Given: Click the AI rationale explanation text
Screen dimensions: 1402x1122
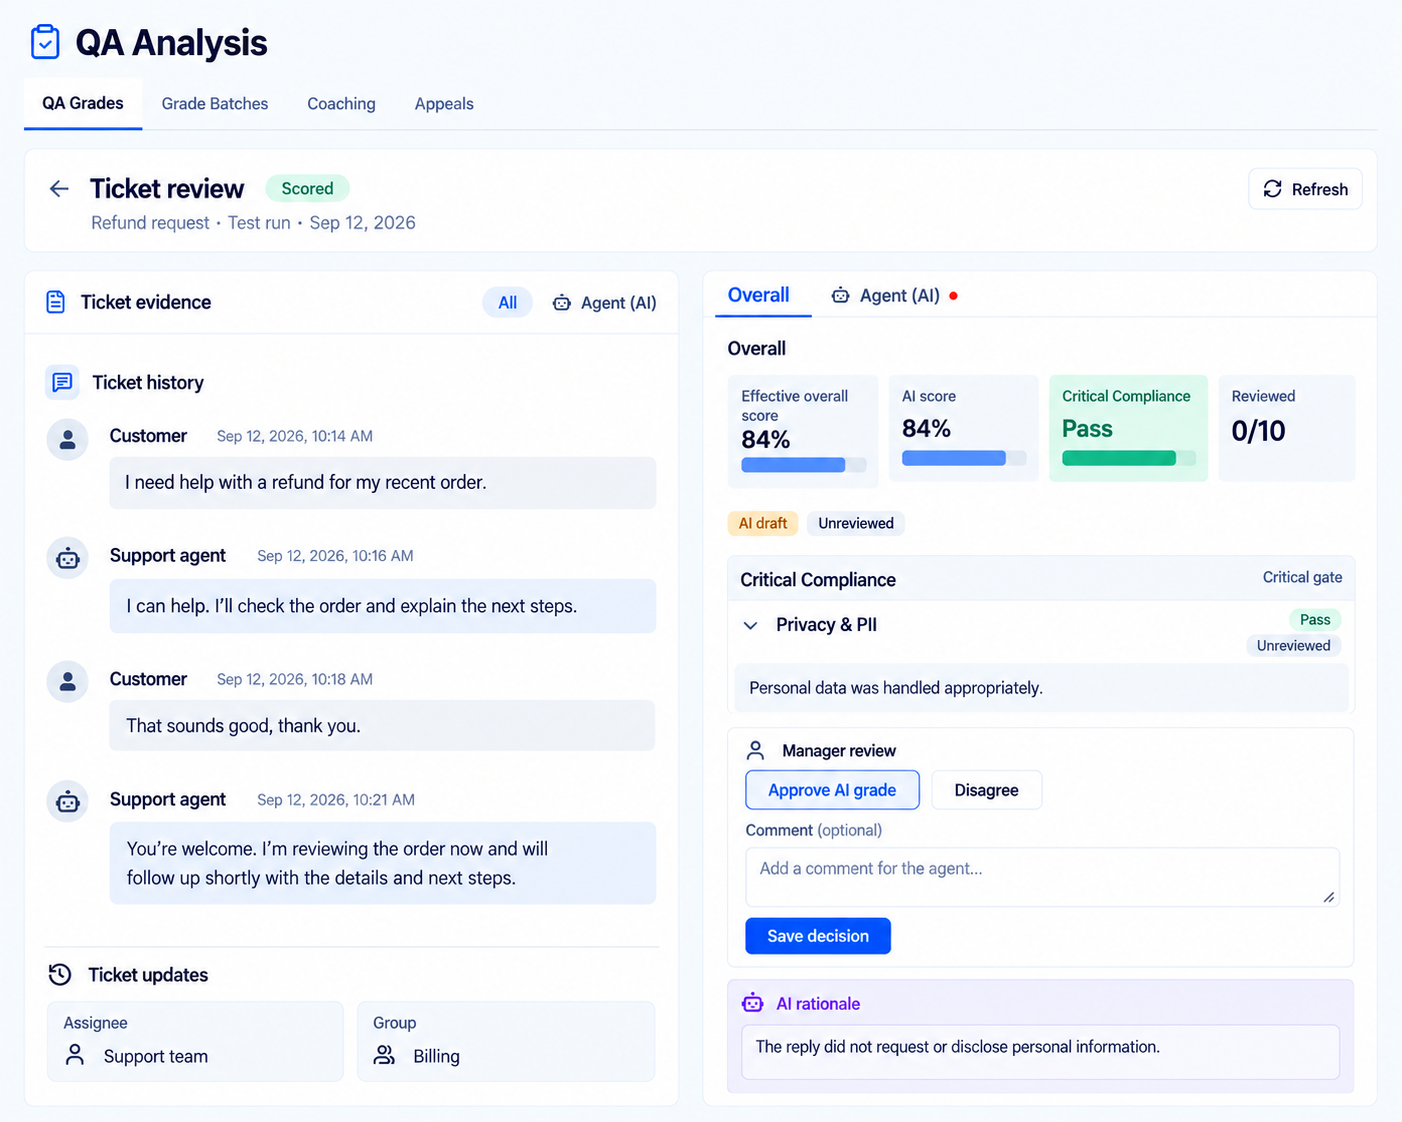Looking at the screenshot, I should 958,1047.
